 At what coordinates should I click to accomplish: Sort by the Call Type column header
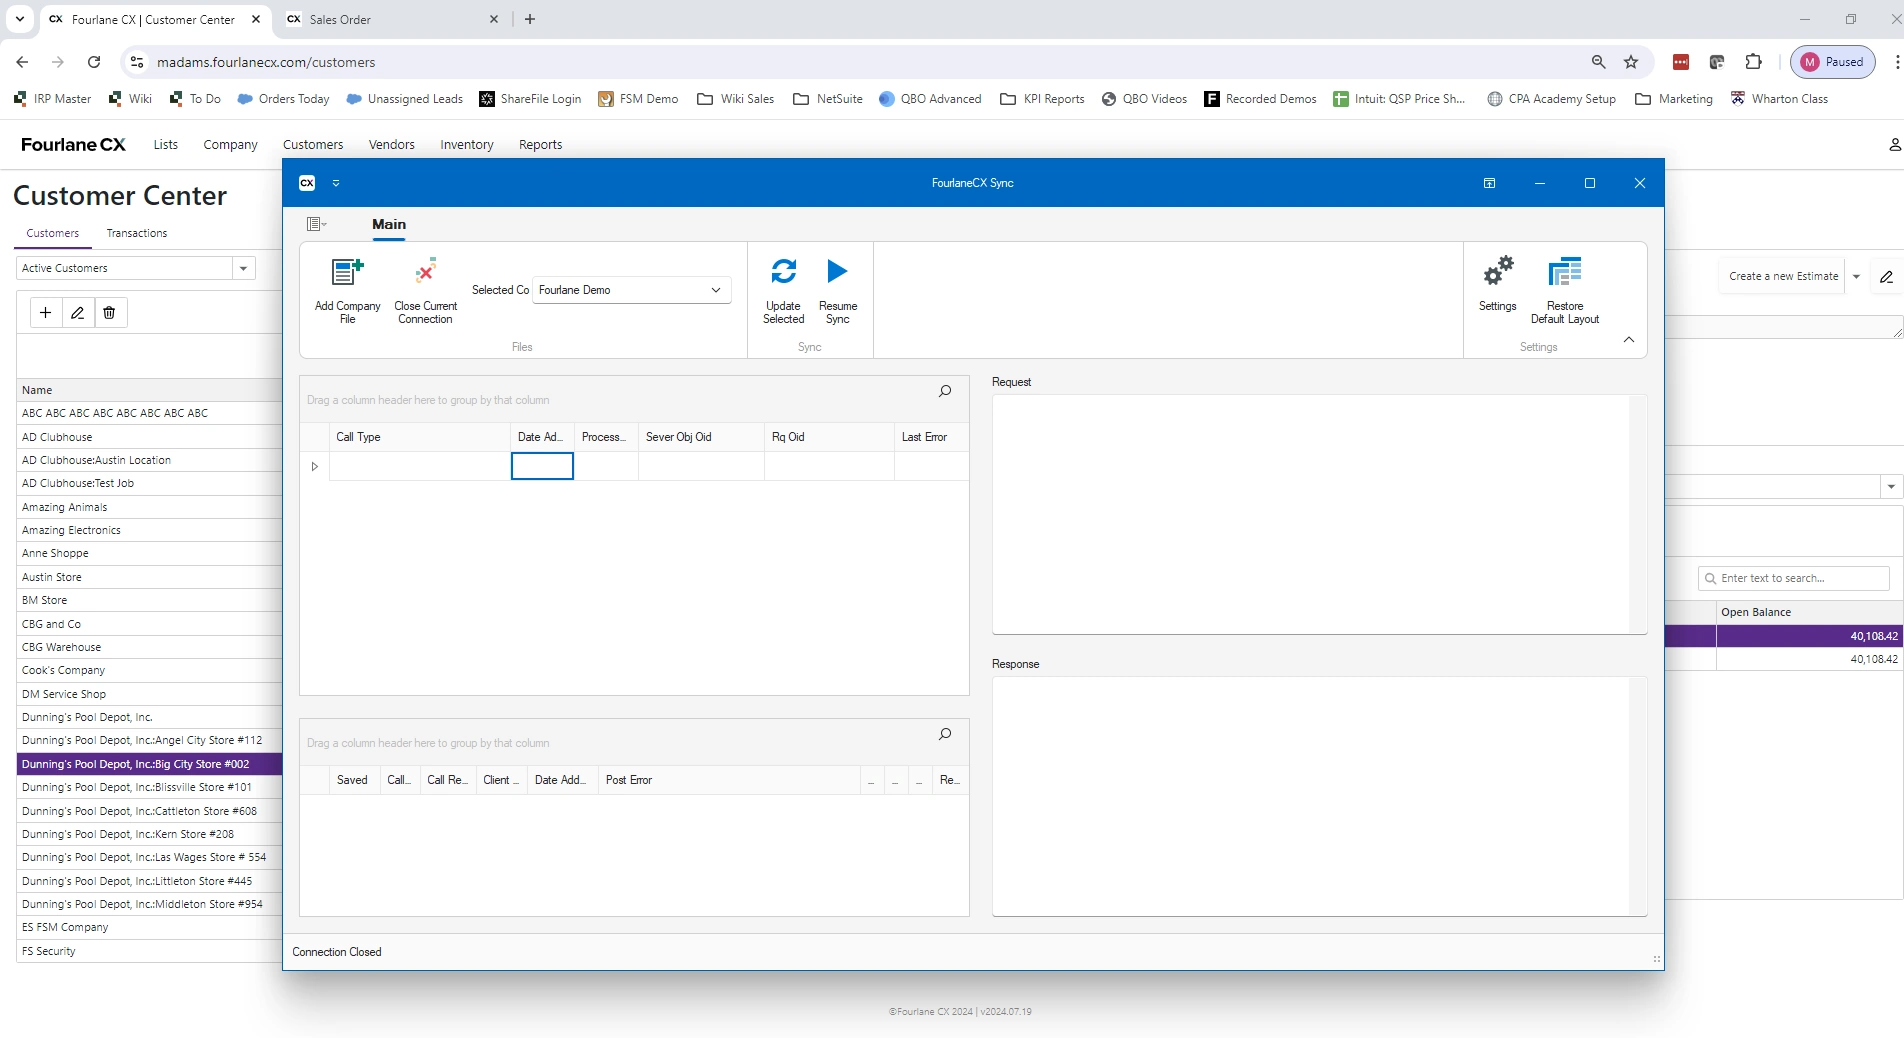[x=419, y=437]
